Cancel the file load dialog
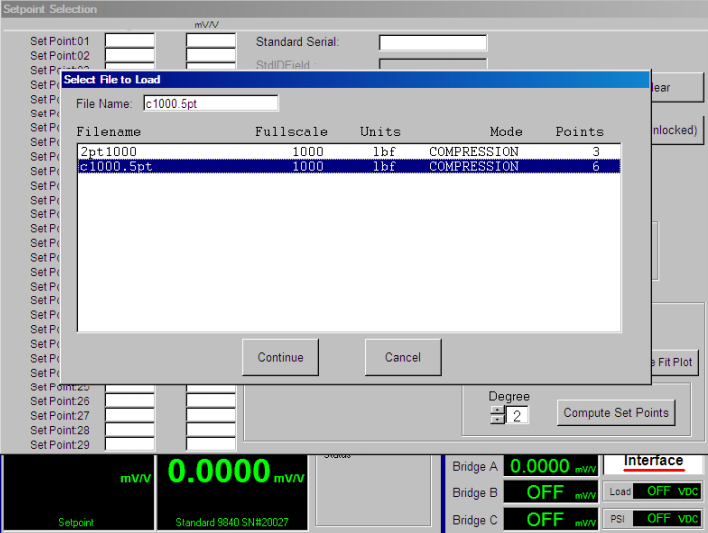Viewport: 708px width, 533px height. click(x=402, y=357)
